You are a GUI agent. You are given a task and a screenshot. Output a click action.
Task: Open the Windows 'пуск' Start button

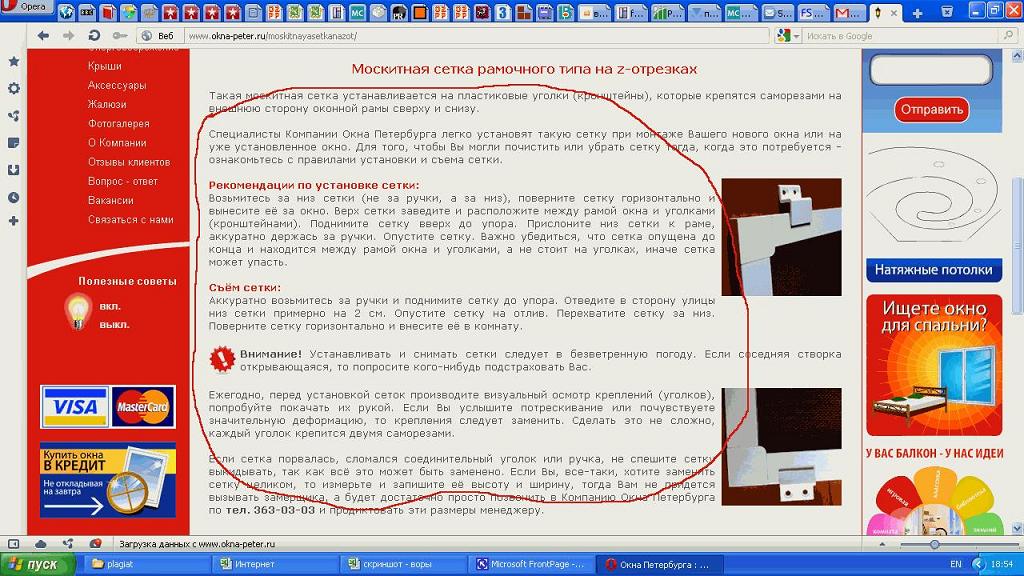[38, 564]
